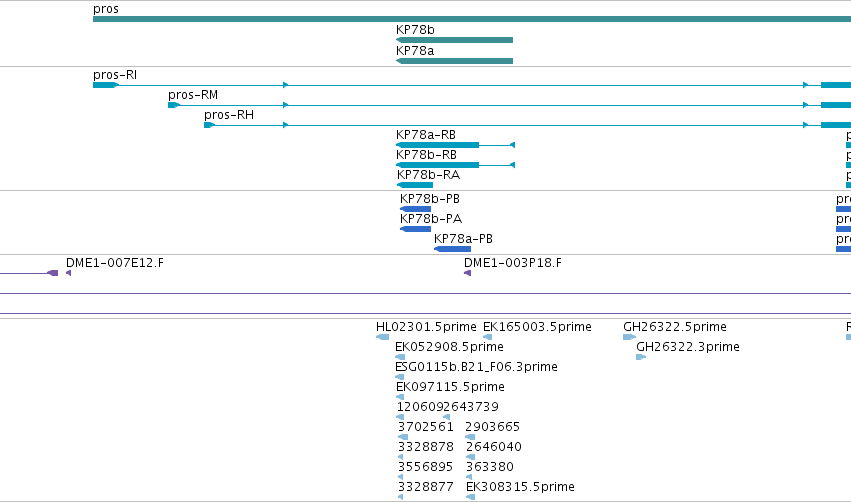Click the DME1-003P18.F label

tap(513, 263)
